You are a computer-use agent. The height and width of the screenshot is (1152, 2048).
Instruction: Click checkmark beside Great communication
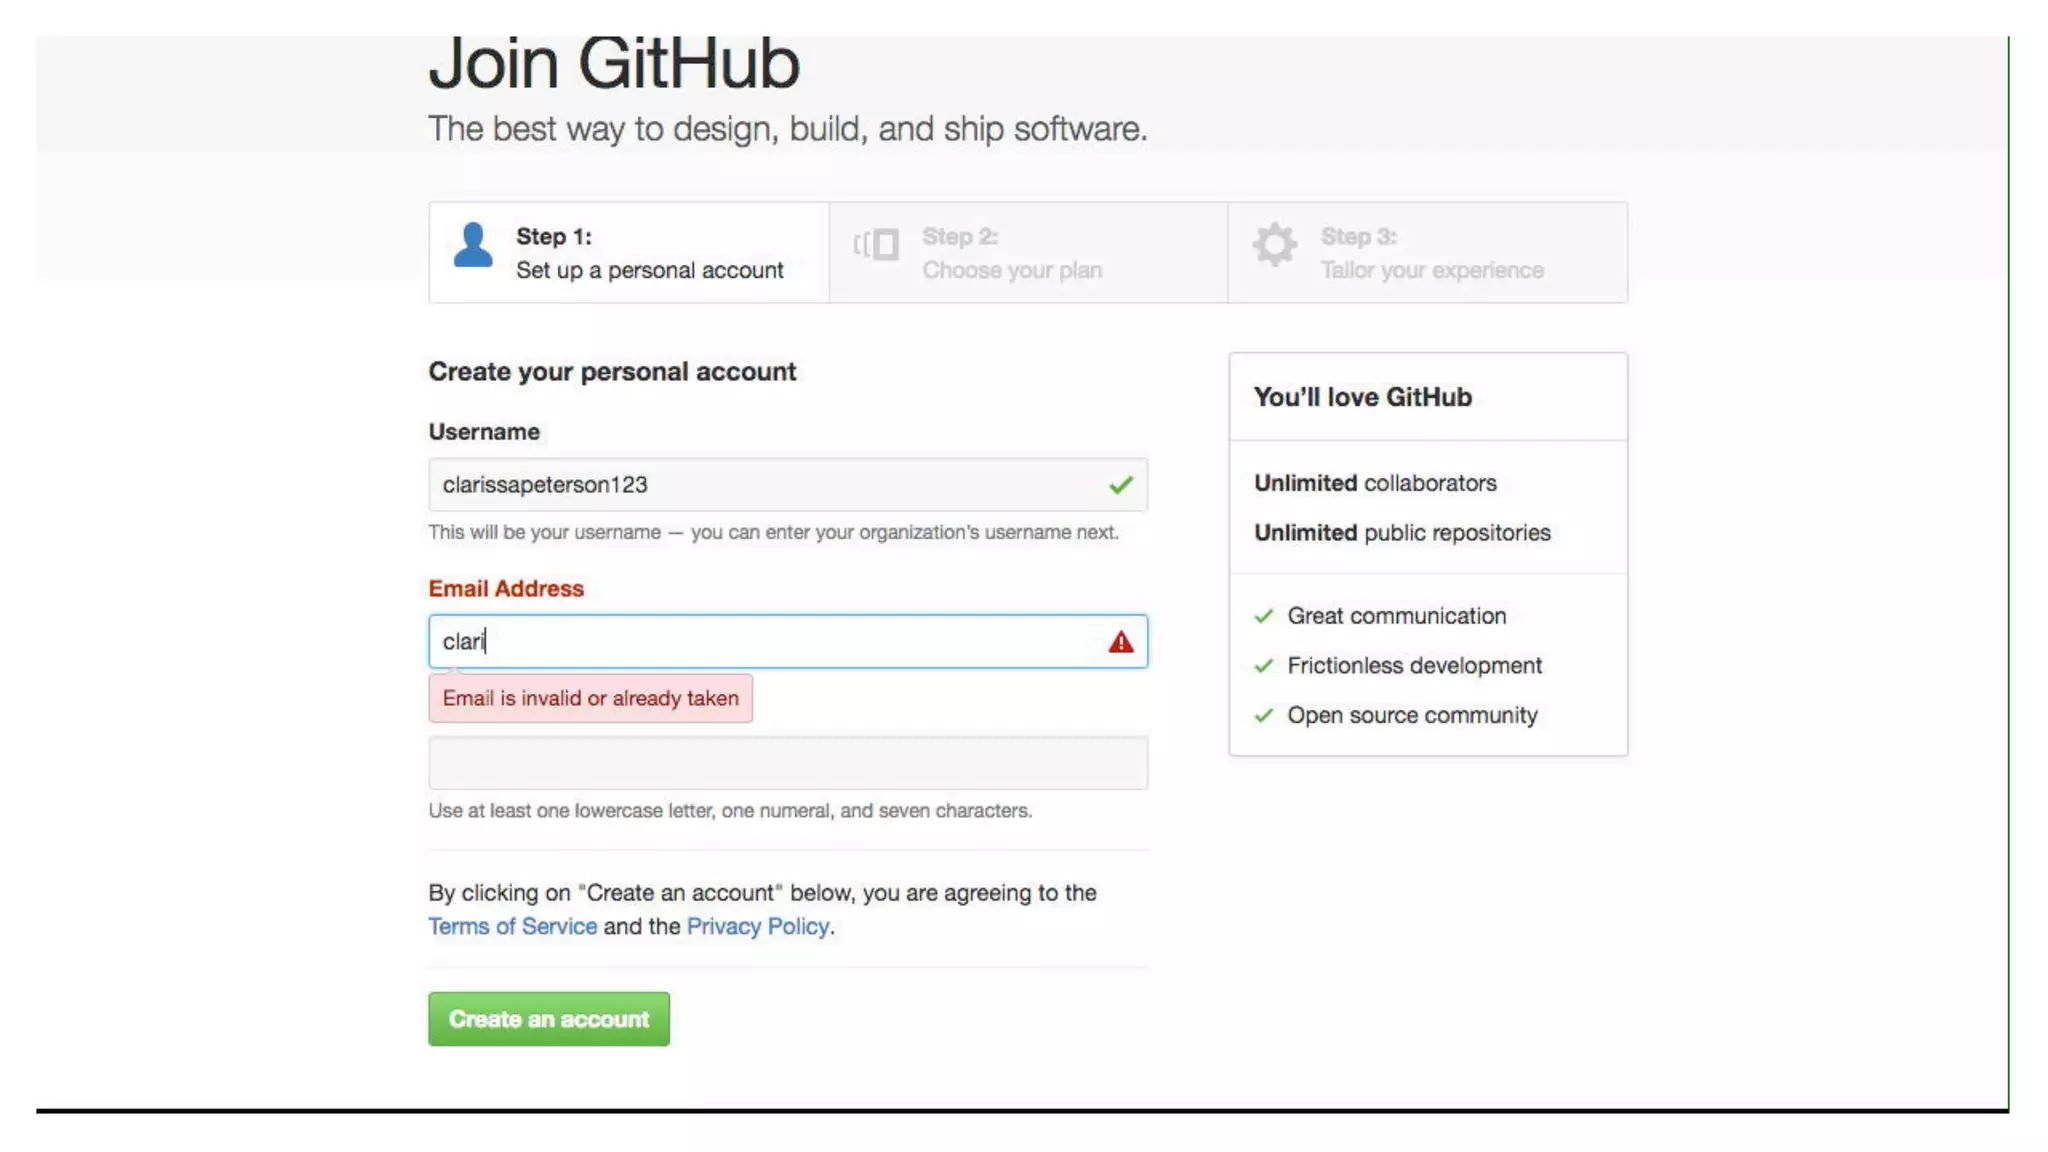1264,616
